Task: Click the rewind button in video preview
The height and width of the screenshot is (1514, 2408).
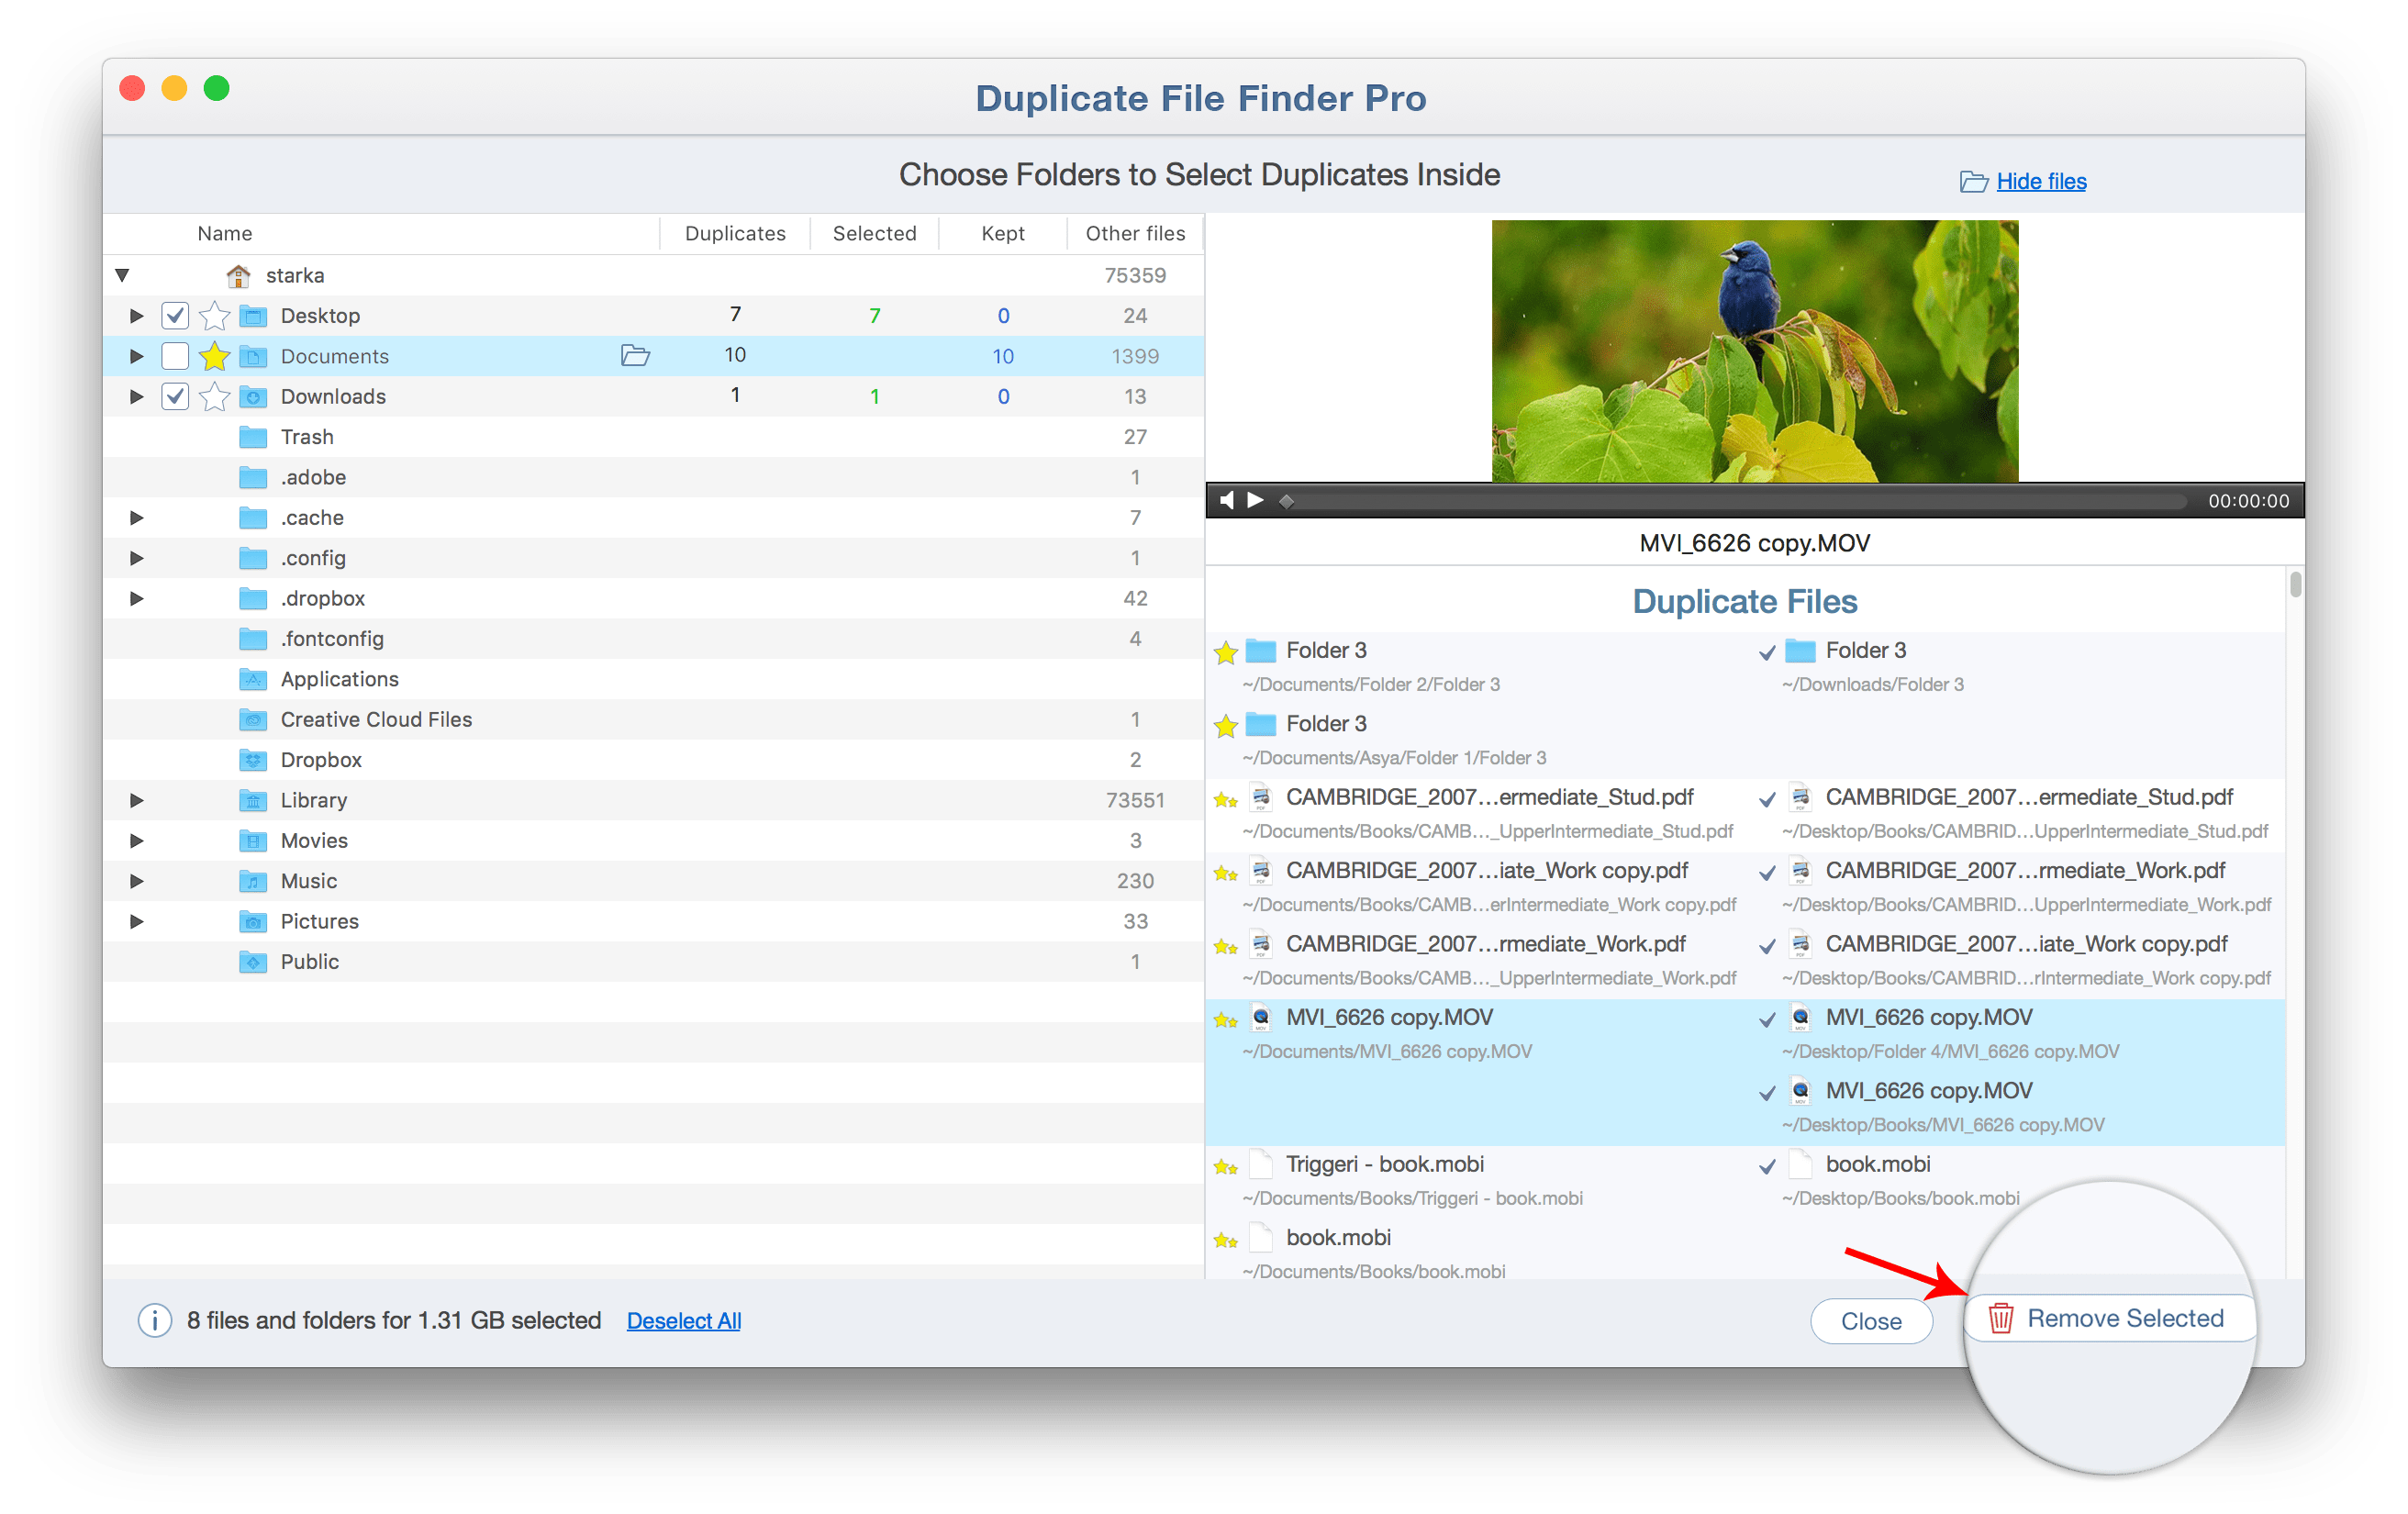Action: pyautogui.click(x=1232, y=504)
